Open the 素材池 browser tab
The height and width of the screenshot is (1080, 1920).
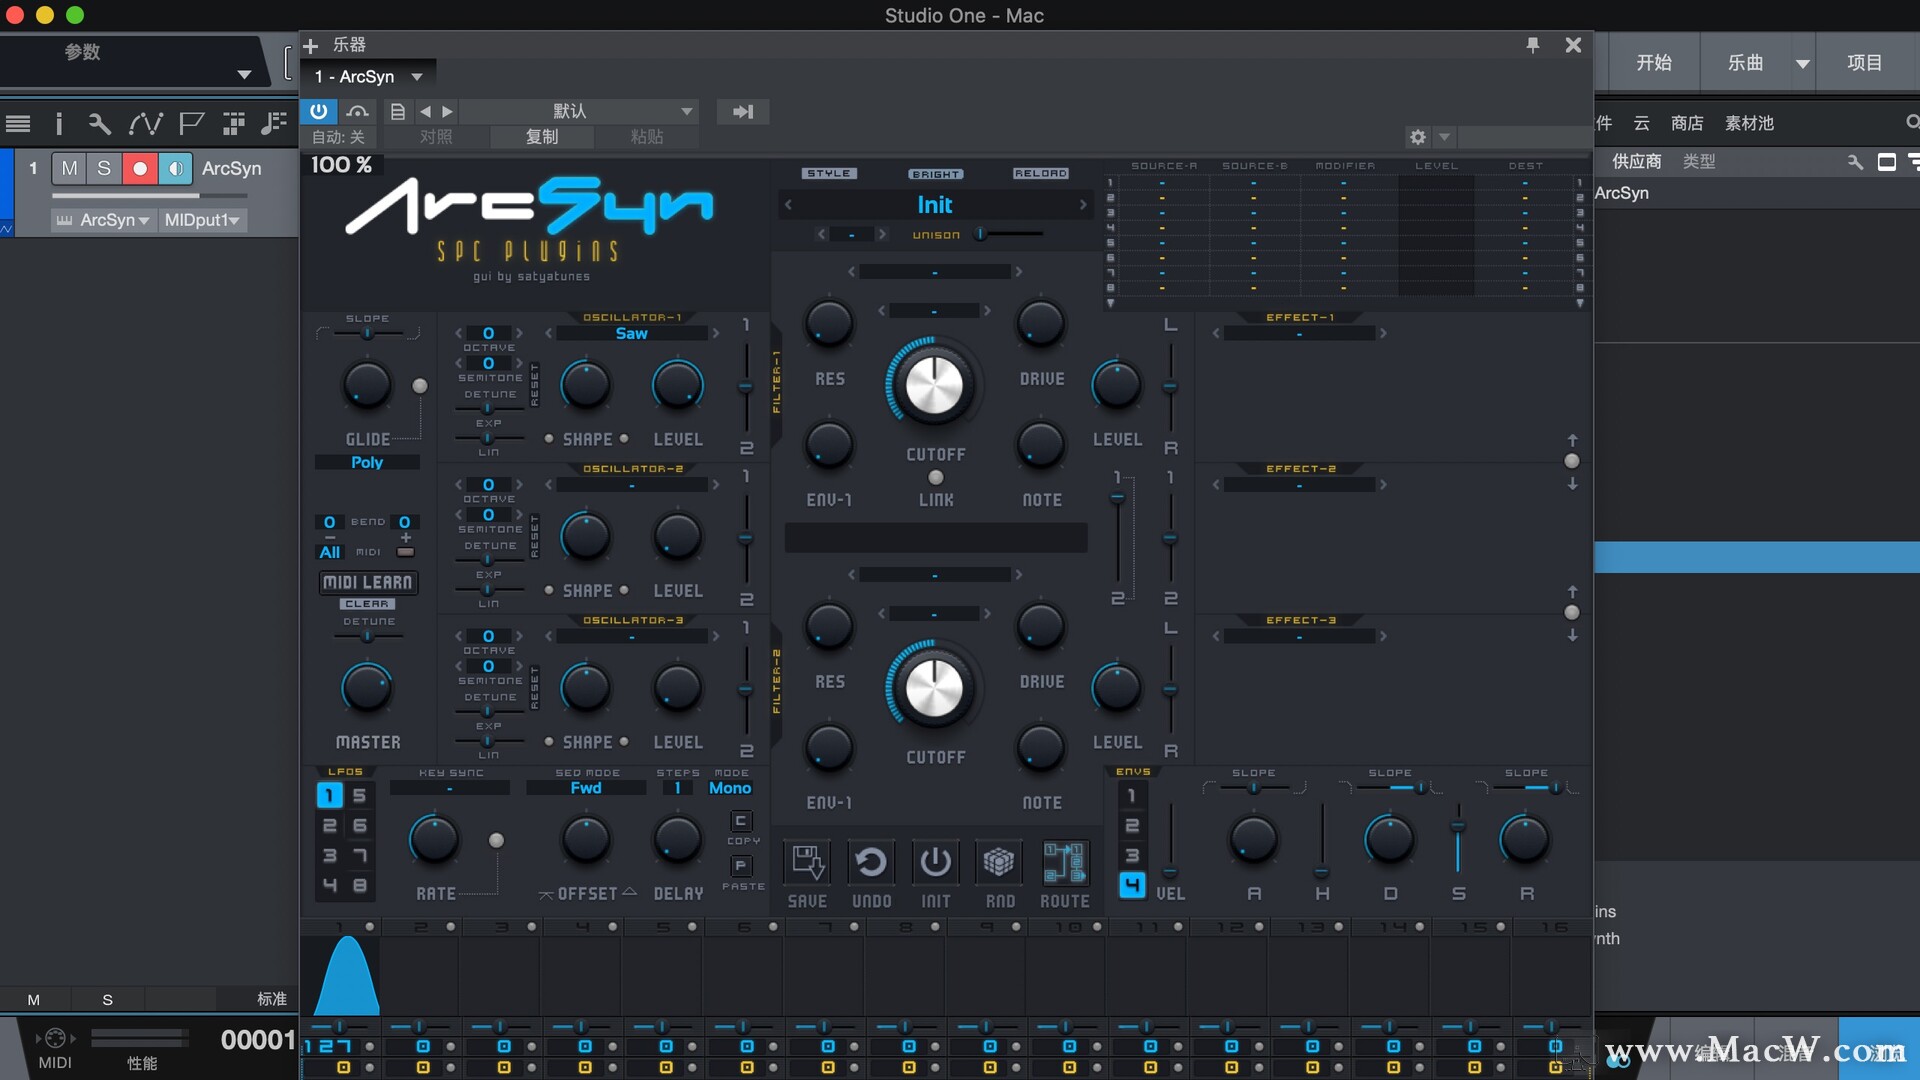click(x=1749, y=123)
